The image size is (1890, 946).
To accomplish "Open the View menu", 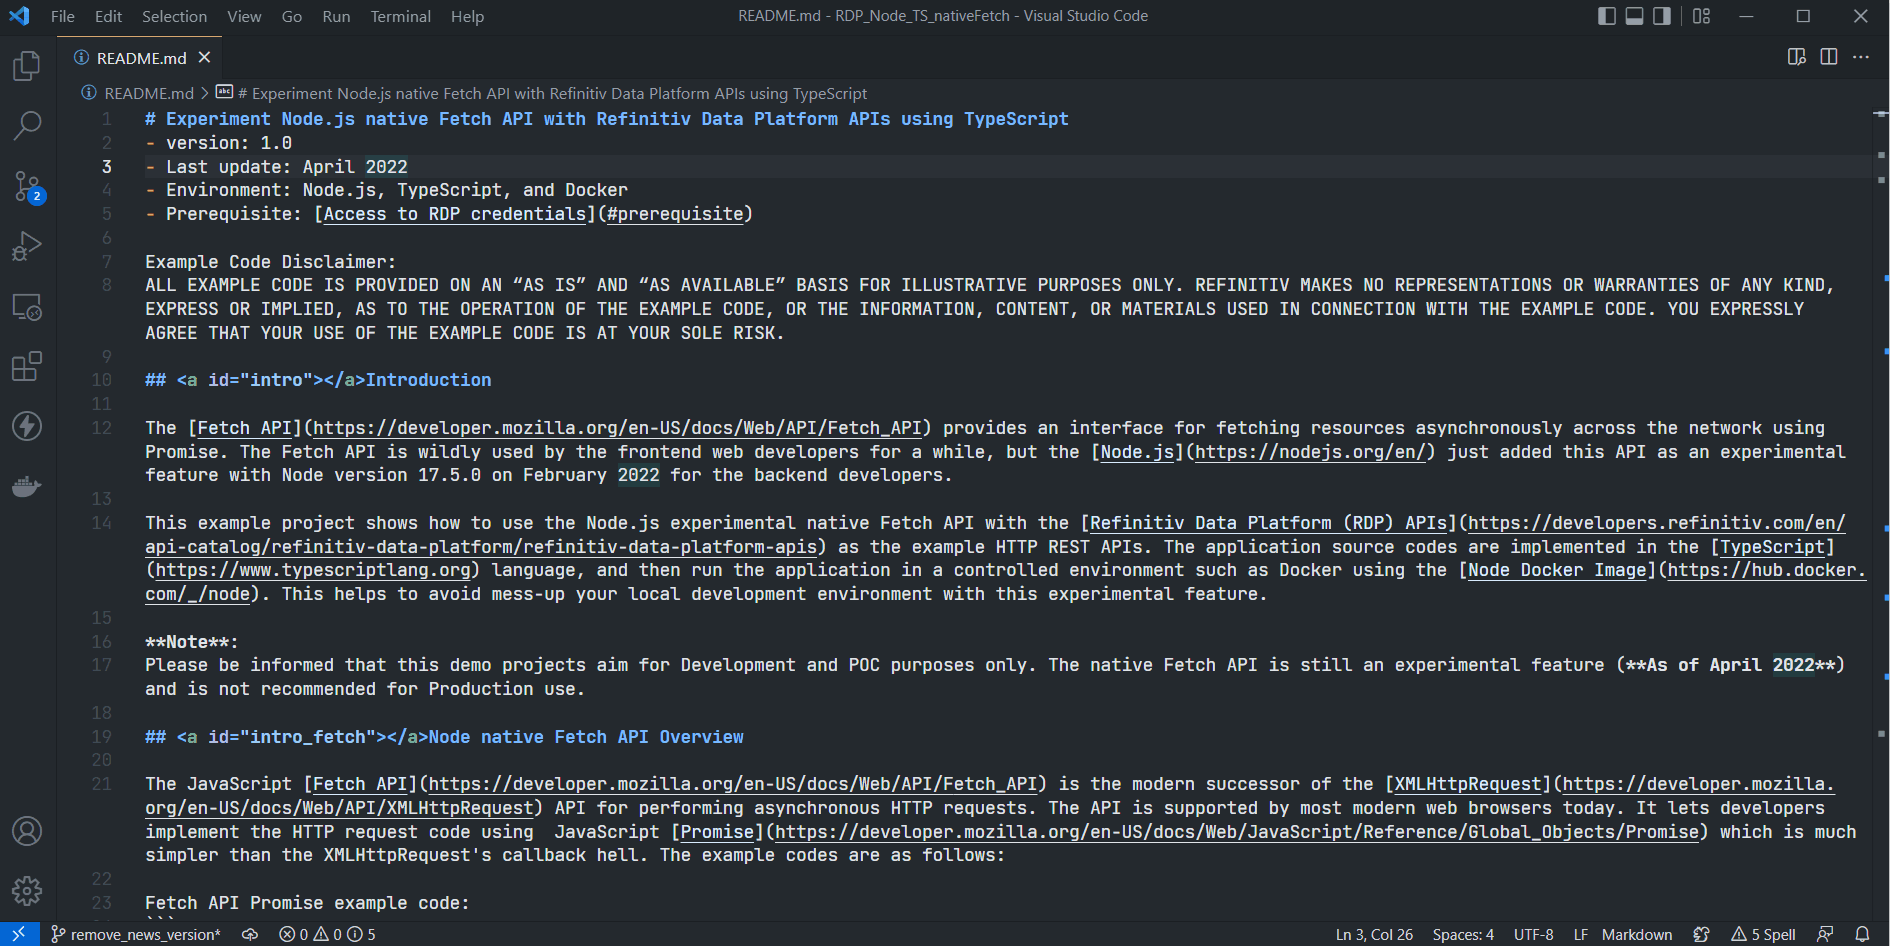I will point(244,16).
